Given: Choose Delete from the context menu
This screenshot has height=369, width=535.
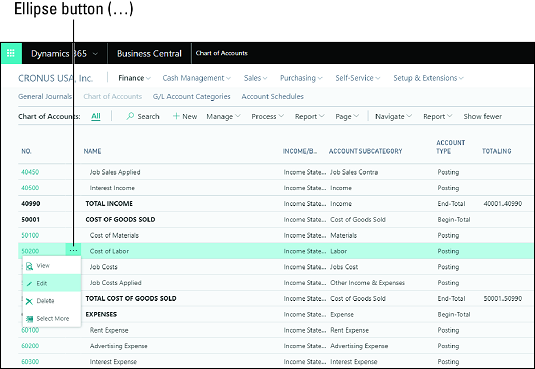Looking at the screenshot, I should click(x=52, y=301).
